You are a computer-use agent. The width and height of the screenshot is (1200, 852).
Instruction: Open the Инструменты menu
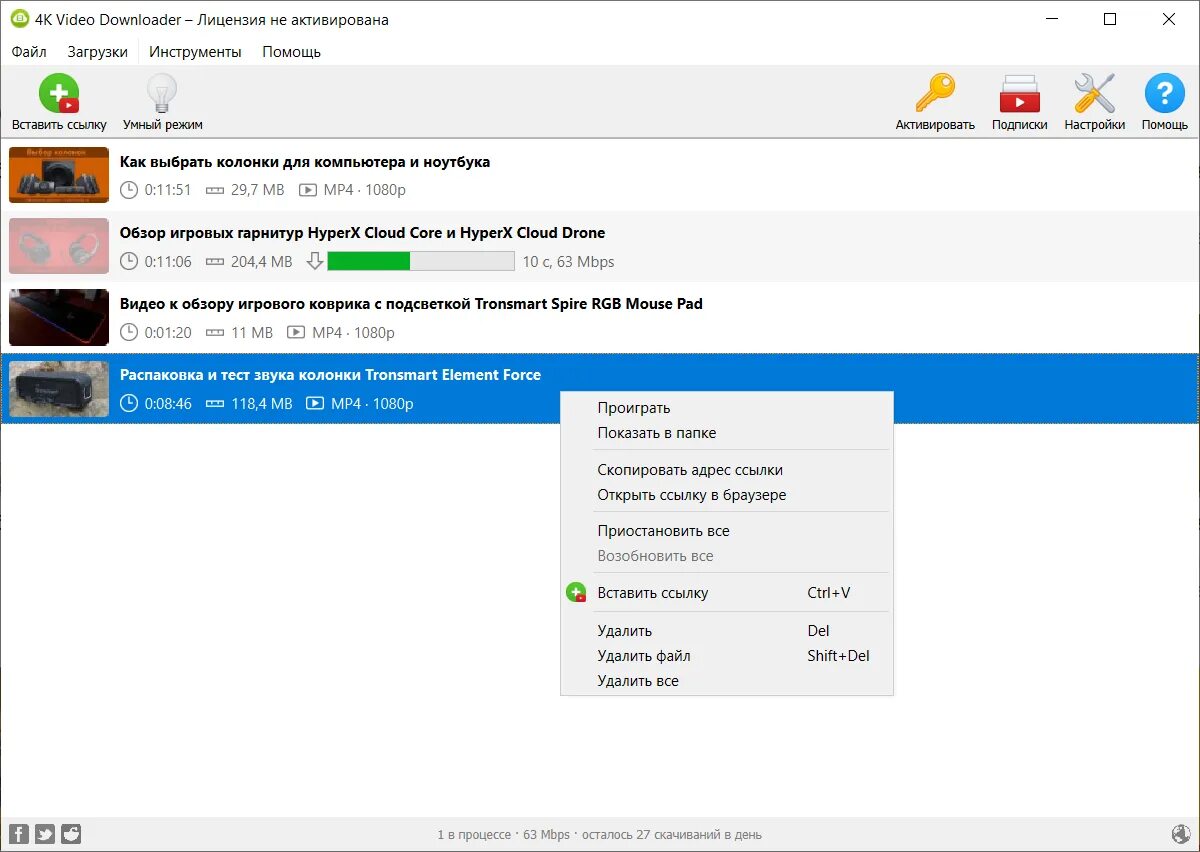[x=196, y=52]
